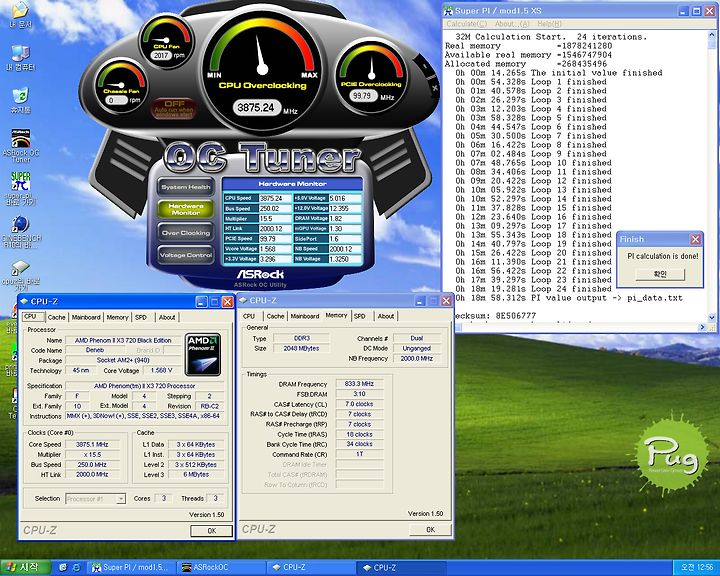Switch to Super PI taskbar button
The height and width of the screenshot is (576, 720).
tap(131, 568)
